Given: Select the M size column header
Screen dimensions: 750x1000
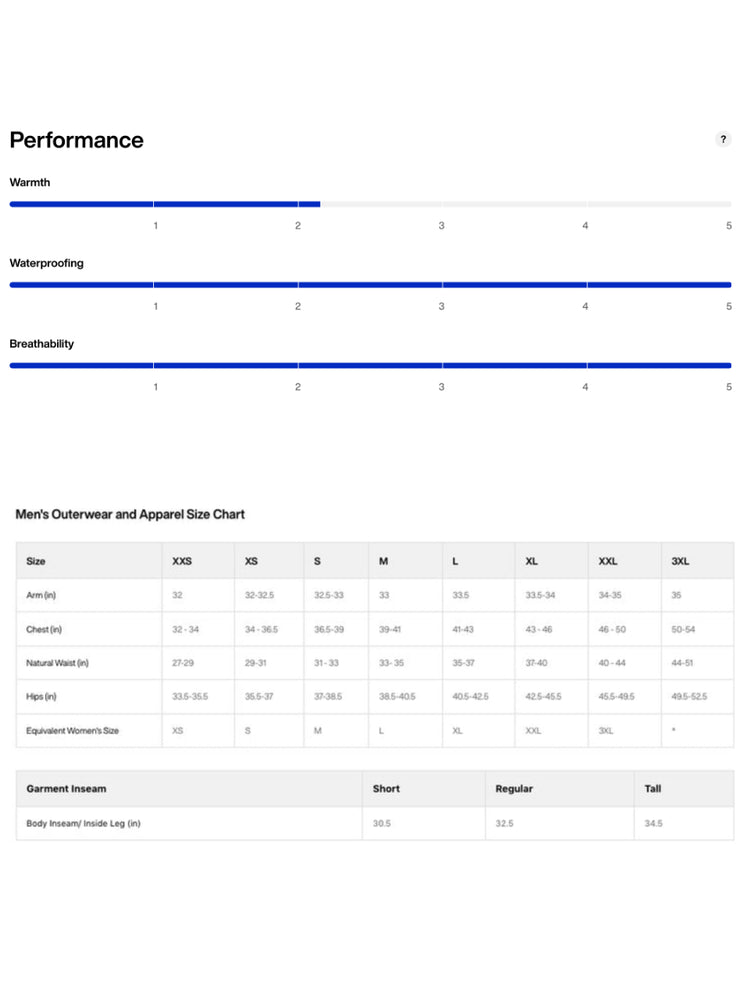Looking at the screenshot, I should coord(383,561).
